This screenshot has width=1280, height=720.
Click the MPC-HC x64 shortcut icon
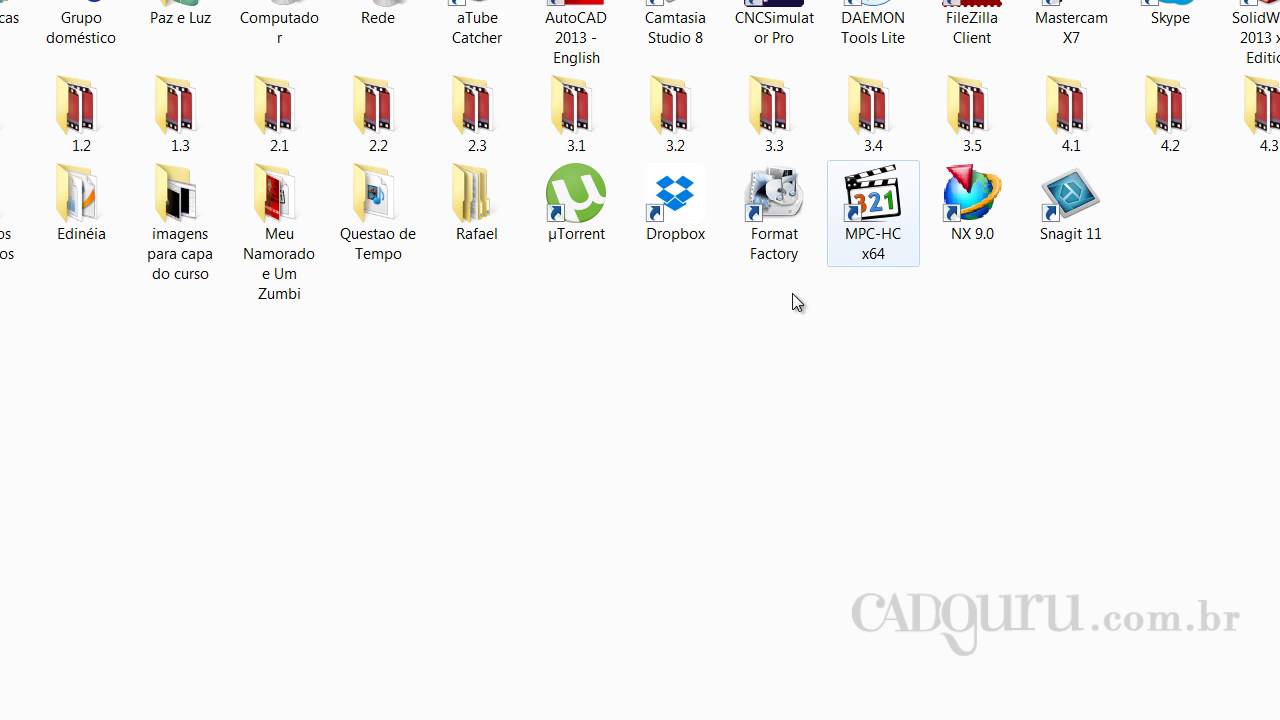coord(873,193)
